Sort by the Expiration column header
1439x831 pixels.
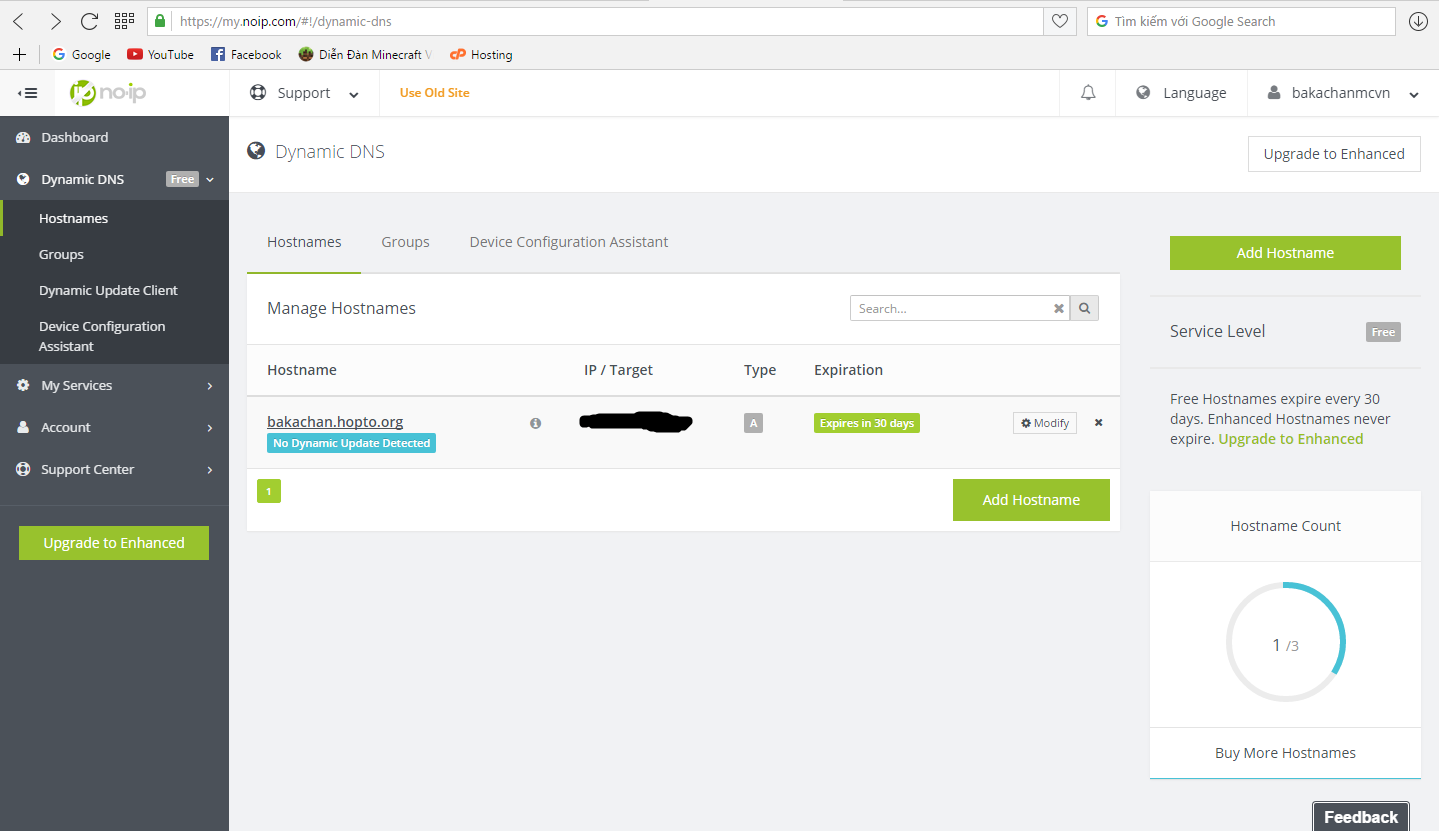point(848,370)
